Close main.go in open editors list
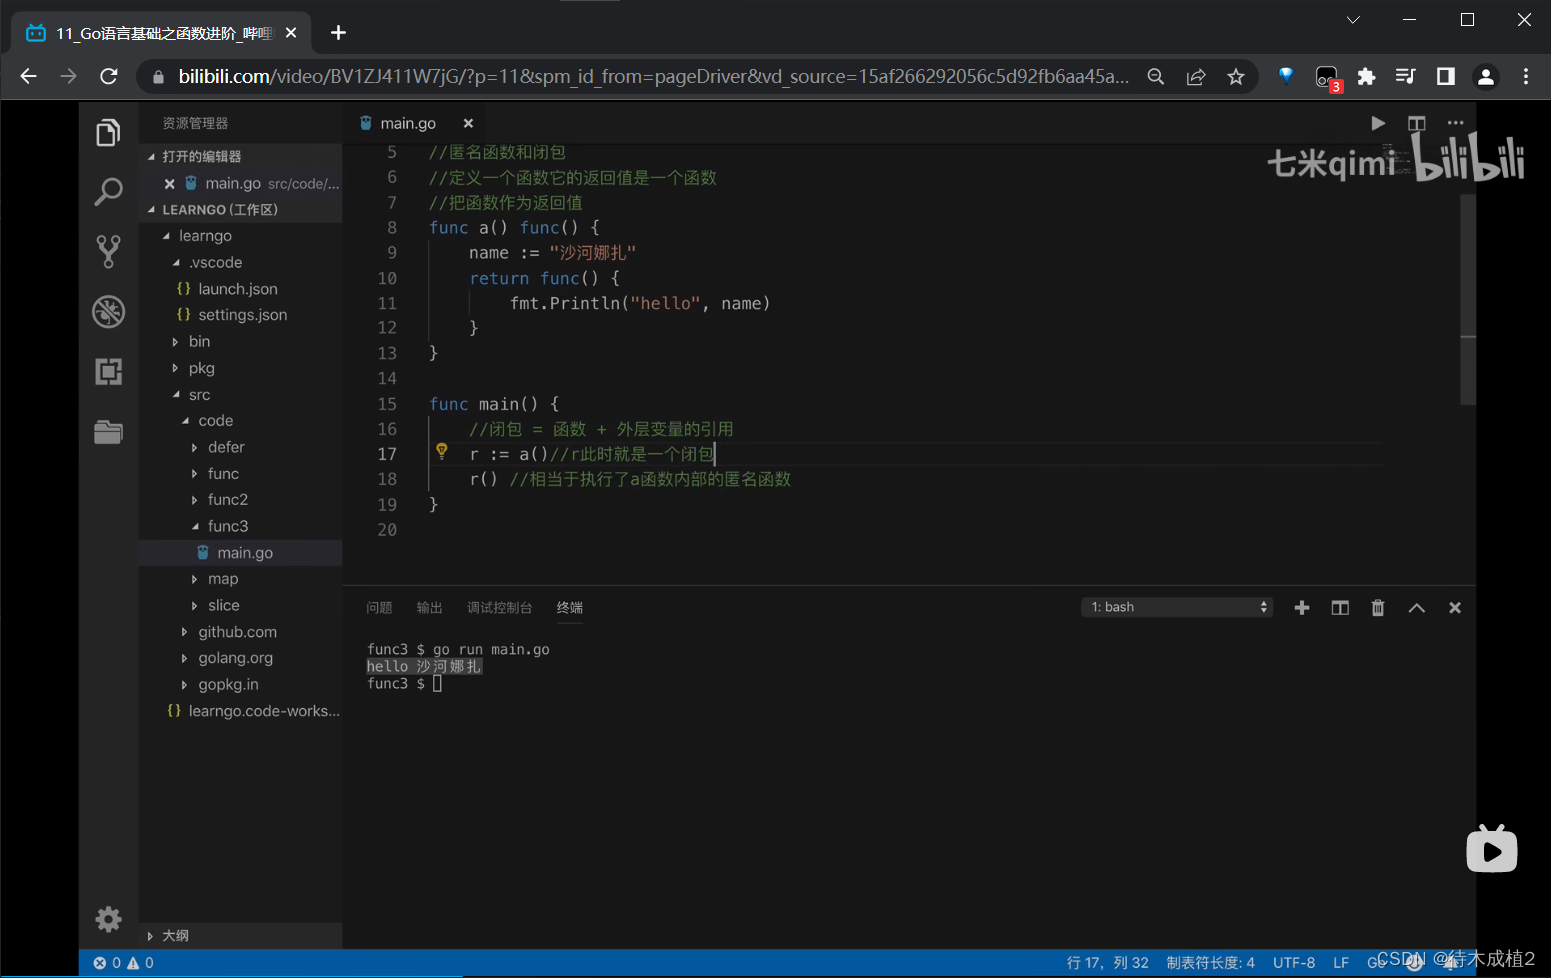This screenshot has height=978, width=1551. [x=170, y=184]
